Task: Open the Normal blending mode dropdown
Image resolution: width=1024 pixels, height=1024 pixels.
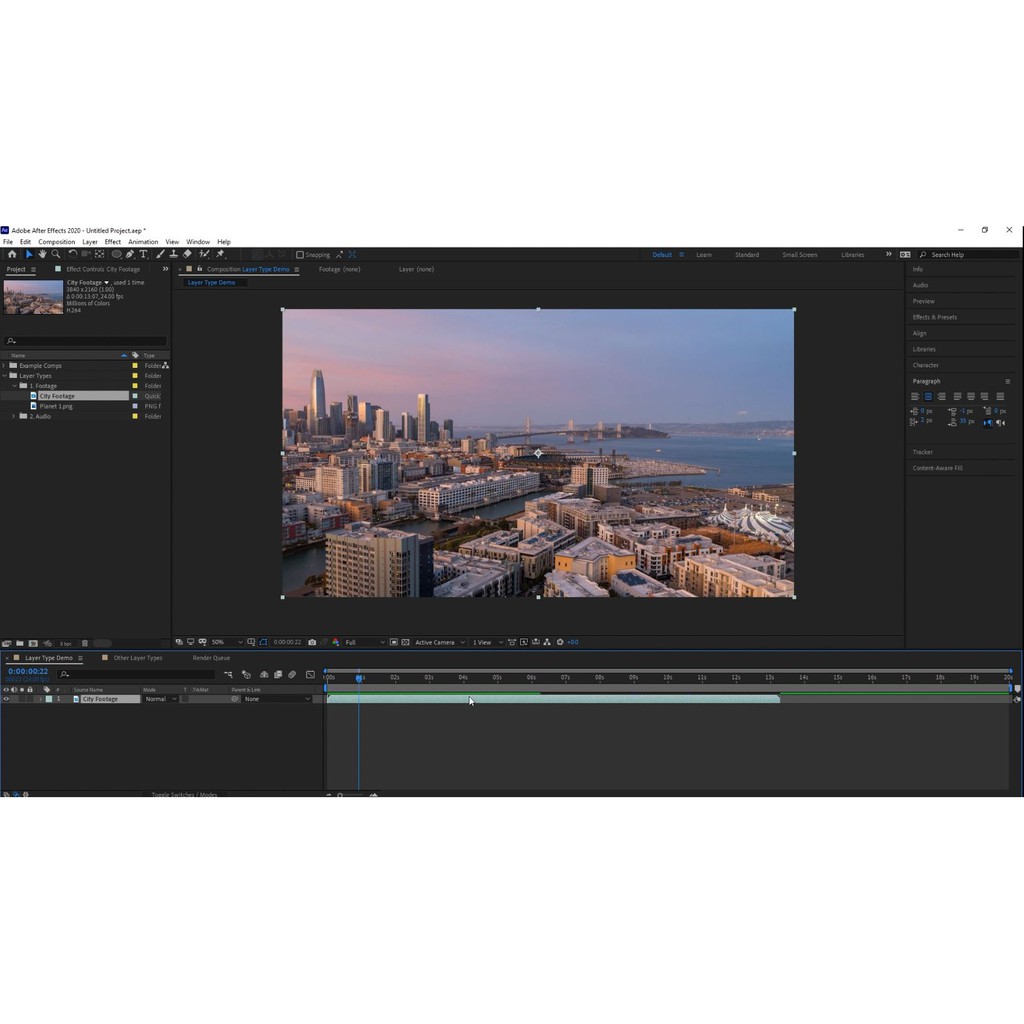Action: pyautogui.click(x=160, y=699)
